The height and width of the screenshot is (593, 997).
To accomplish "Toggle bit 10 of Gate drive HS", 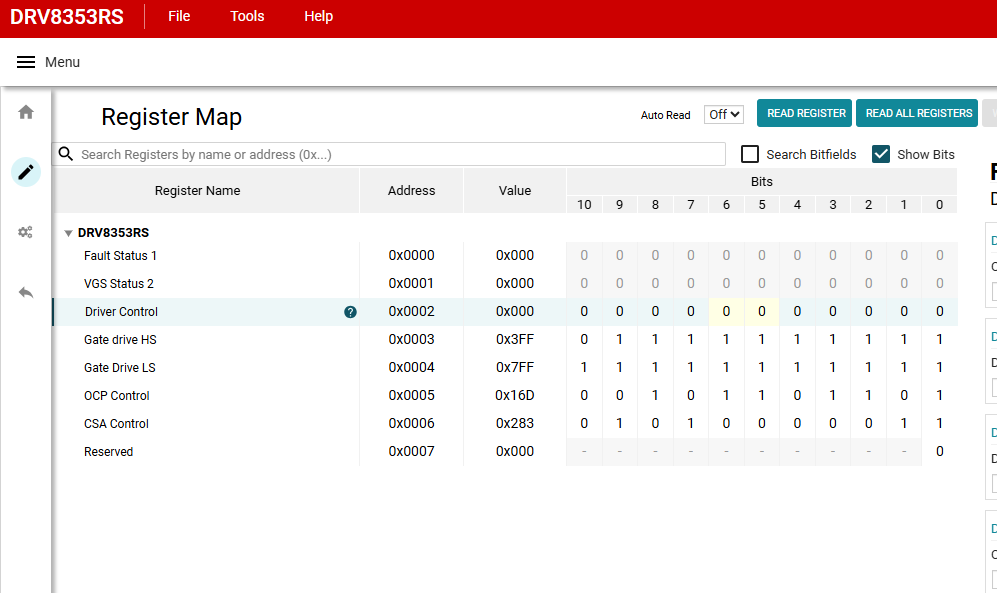I will [584, 339].
